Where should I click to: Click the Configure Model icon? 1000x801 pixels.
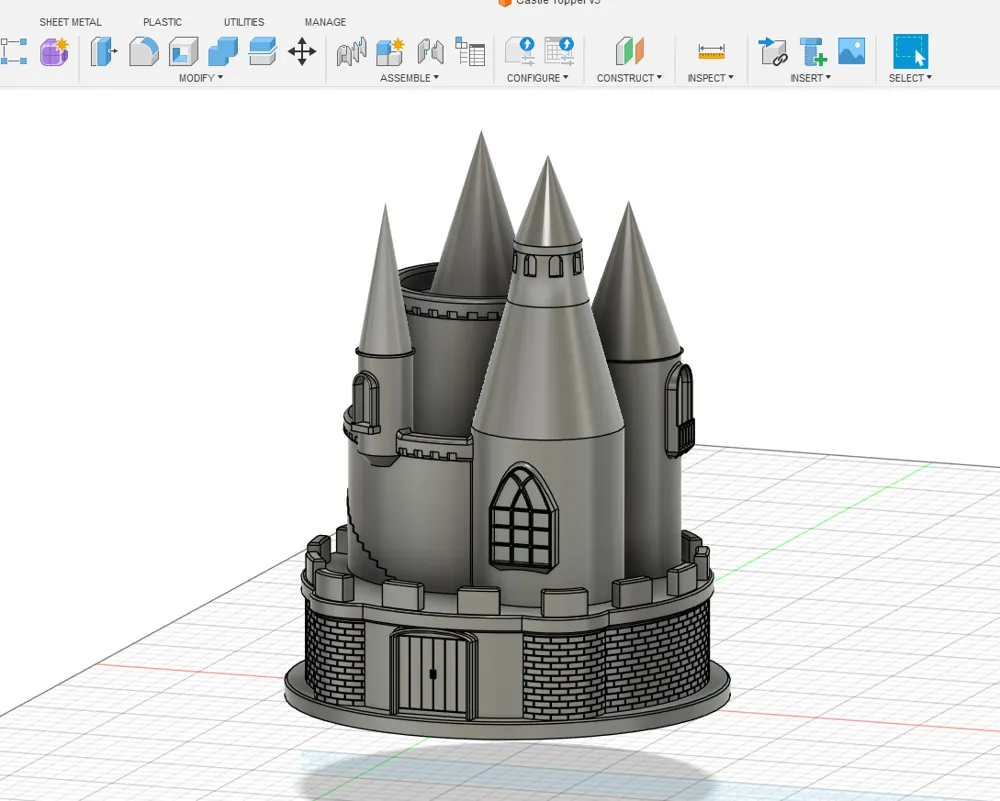pos(520,52)
